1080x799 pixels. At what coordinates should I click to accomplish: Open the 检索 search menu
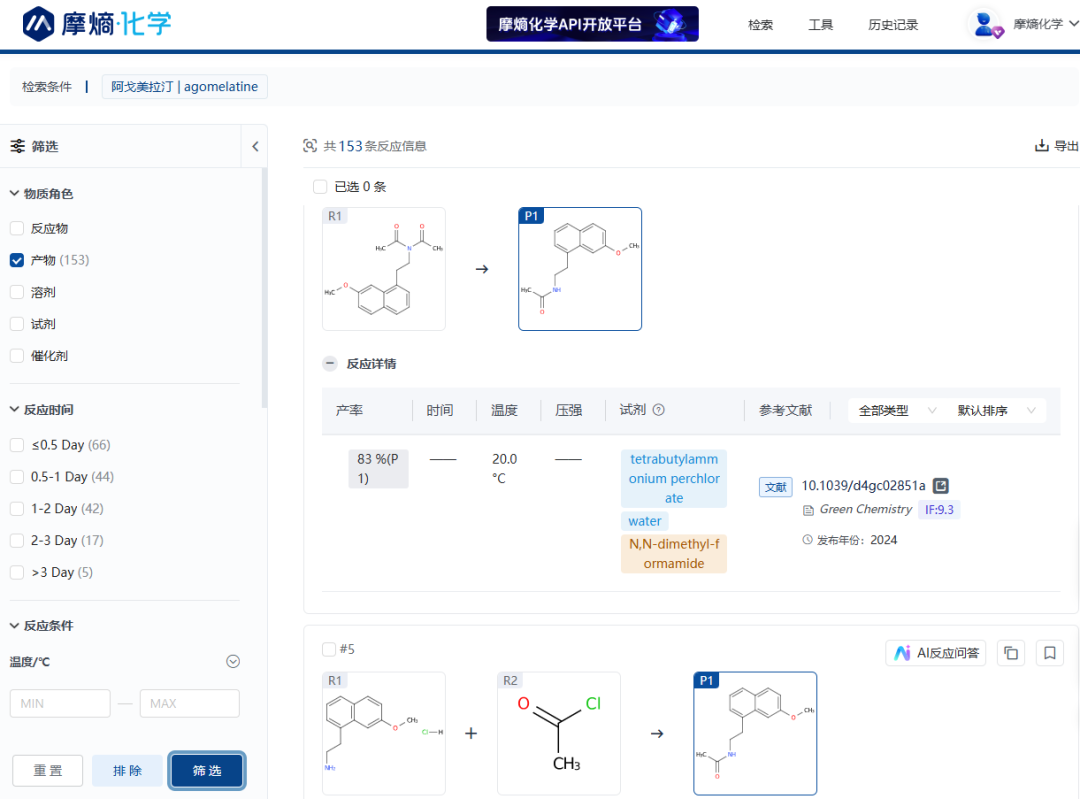click(760, 25)
